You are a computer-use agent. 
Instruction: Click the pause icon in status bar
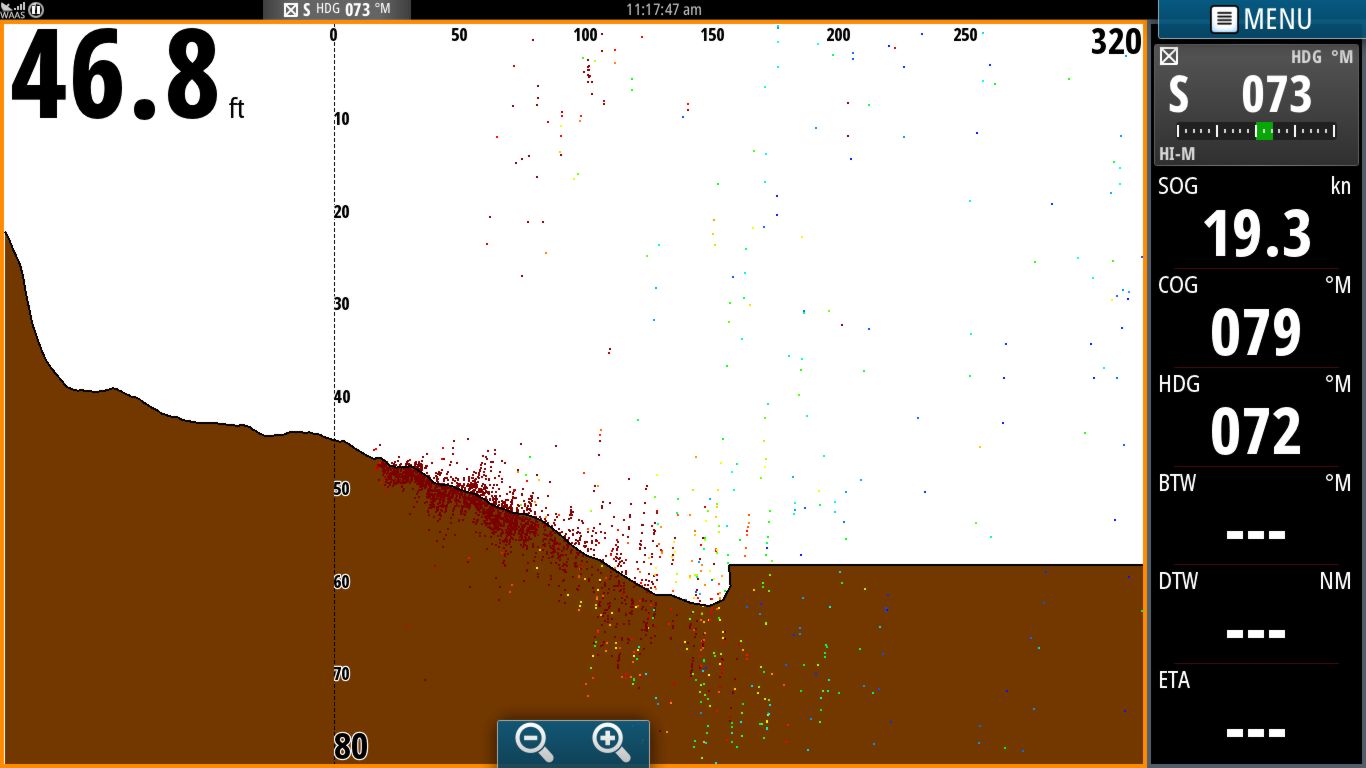coord(37,9)
